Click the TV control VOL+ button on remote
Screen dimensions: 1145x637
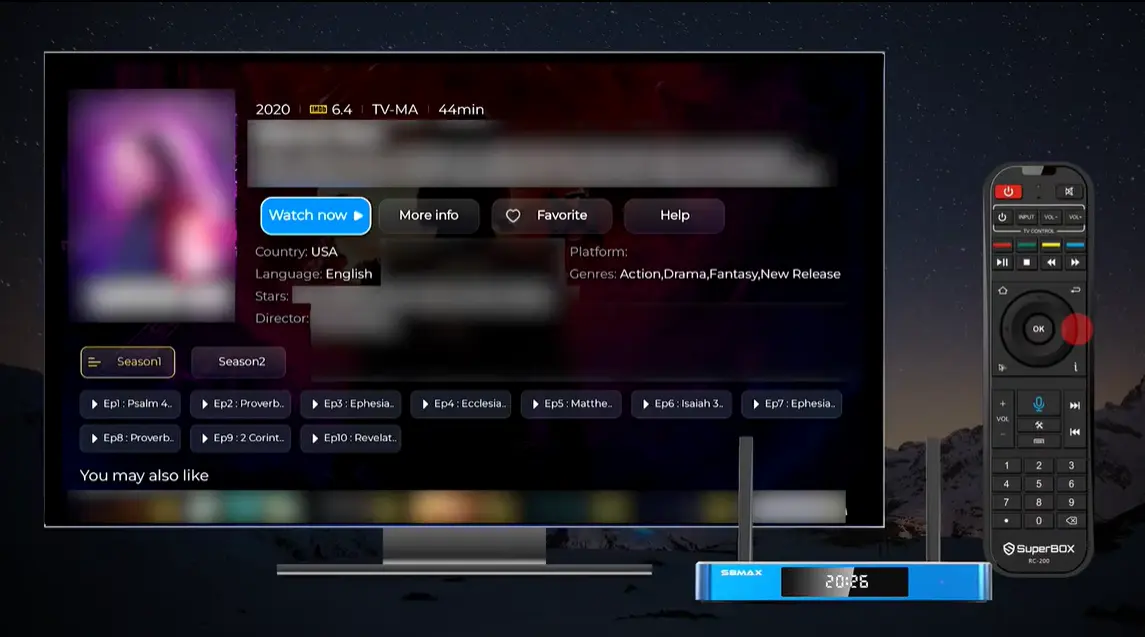(1074, 217)
